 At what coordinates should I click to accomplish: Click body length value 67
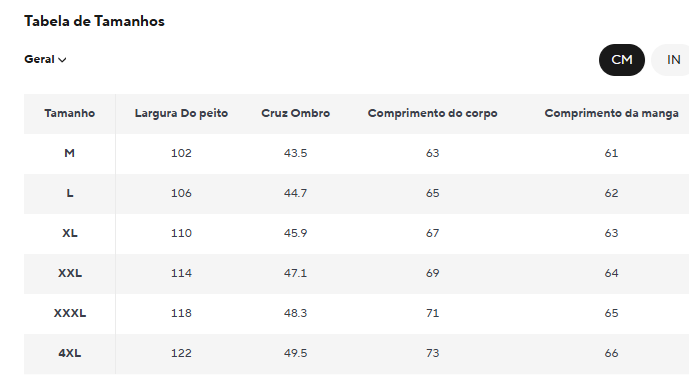pos(432,233)
